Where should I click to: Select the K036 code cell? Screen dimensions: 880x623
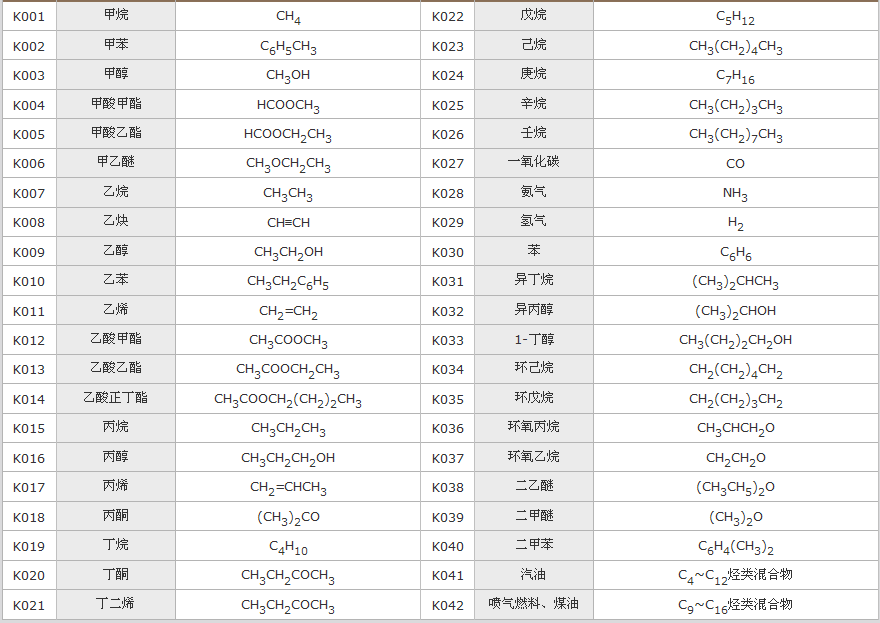448,428
